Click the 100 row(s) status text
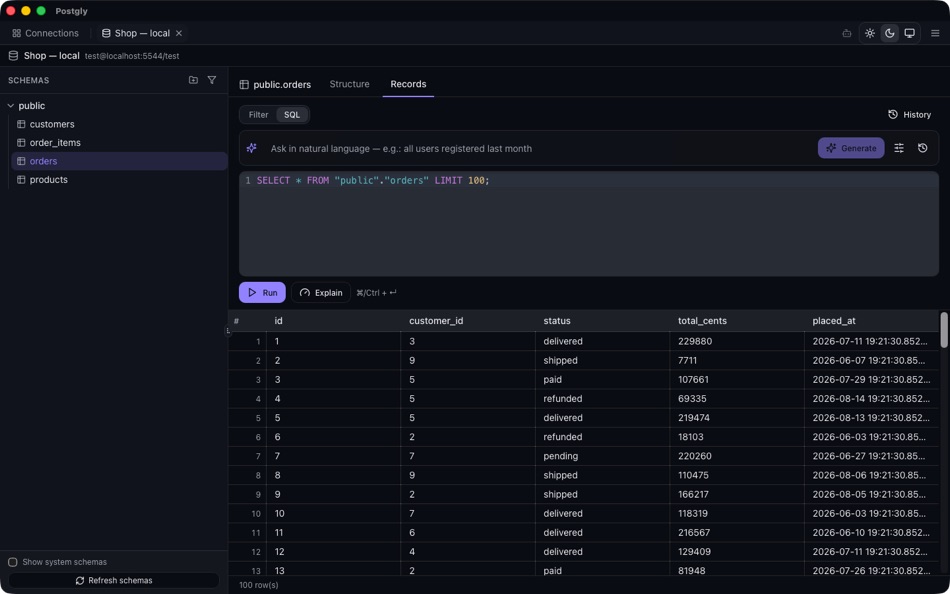Image resolution: width=950 pixels, height=594 pixels. pyautogui.click(x=259, y=585)
